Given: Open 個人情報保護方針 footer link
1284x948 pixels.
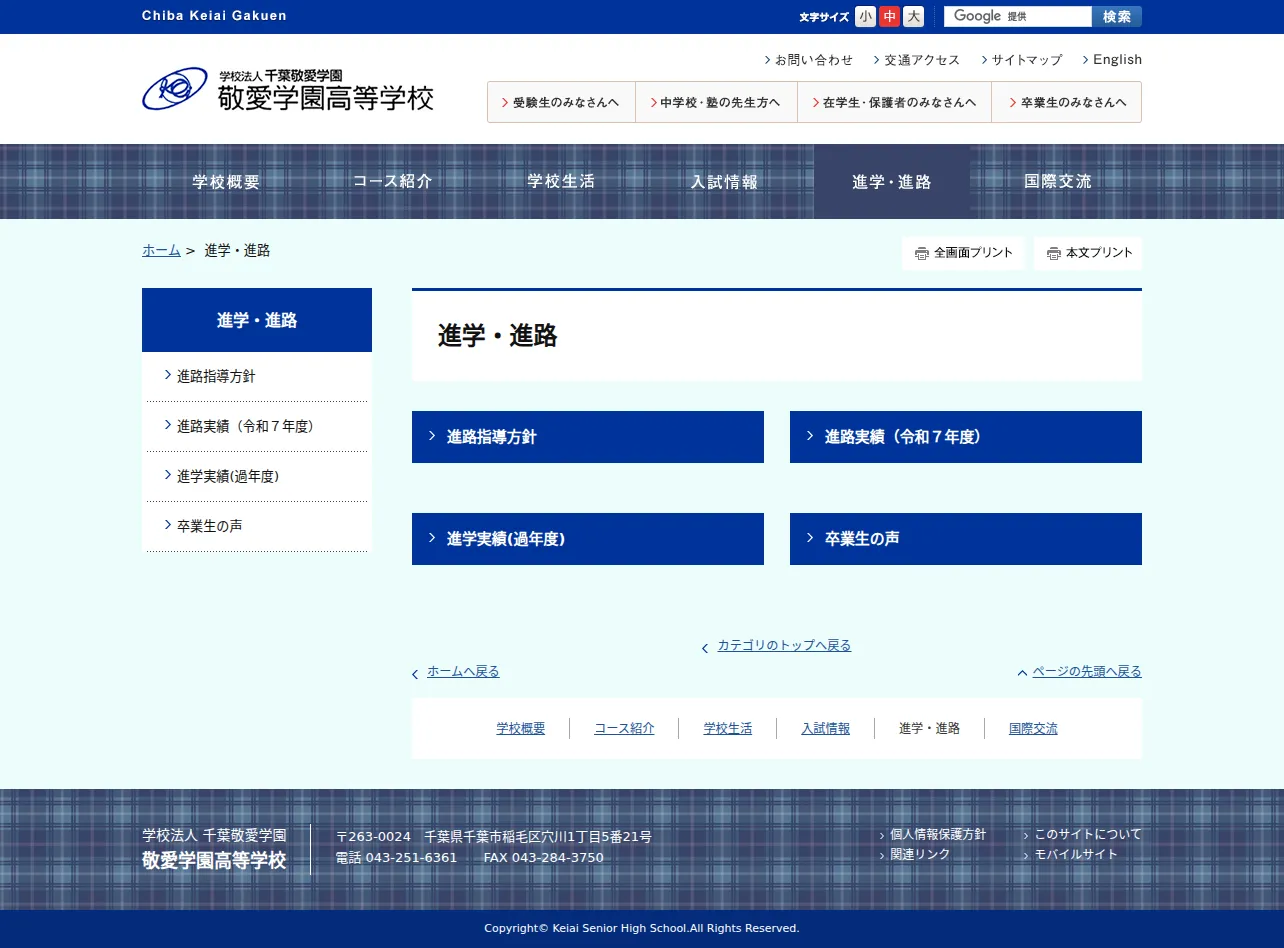Looking at the screenshot, I should [938, 835].
